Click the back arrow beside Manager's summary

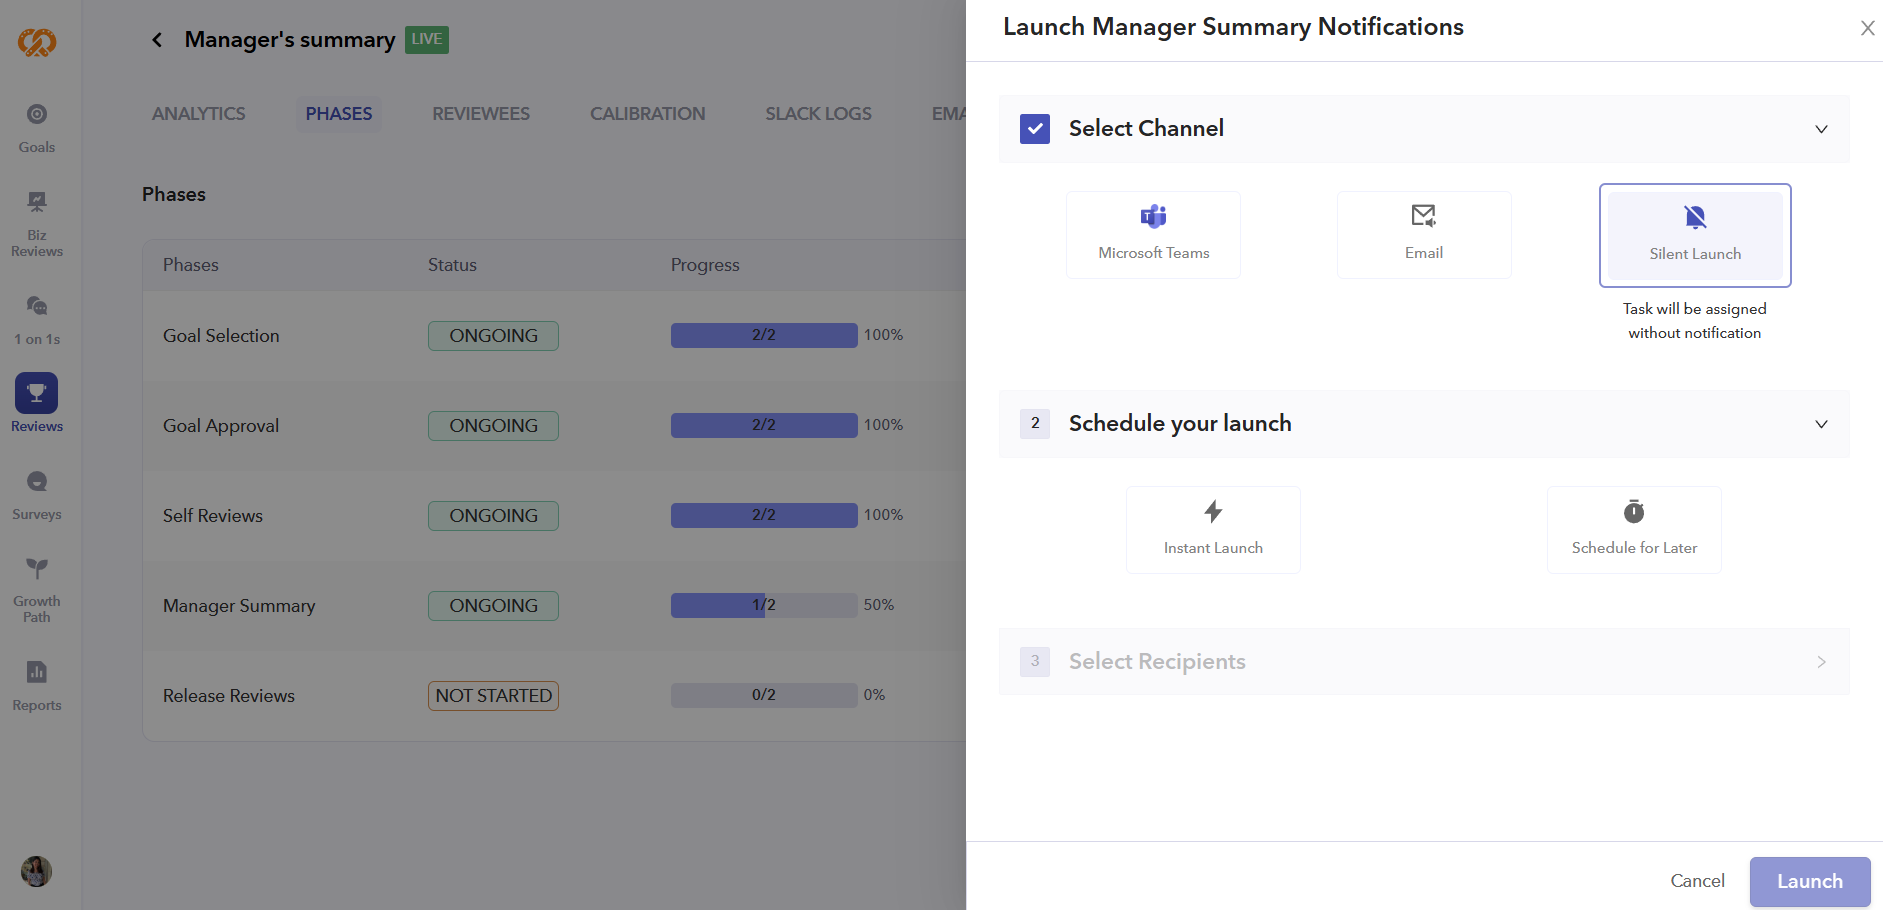(157, 40)
